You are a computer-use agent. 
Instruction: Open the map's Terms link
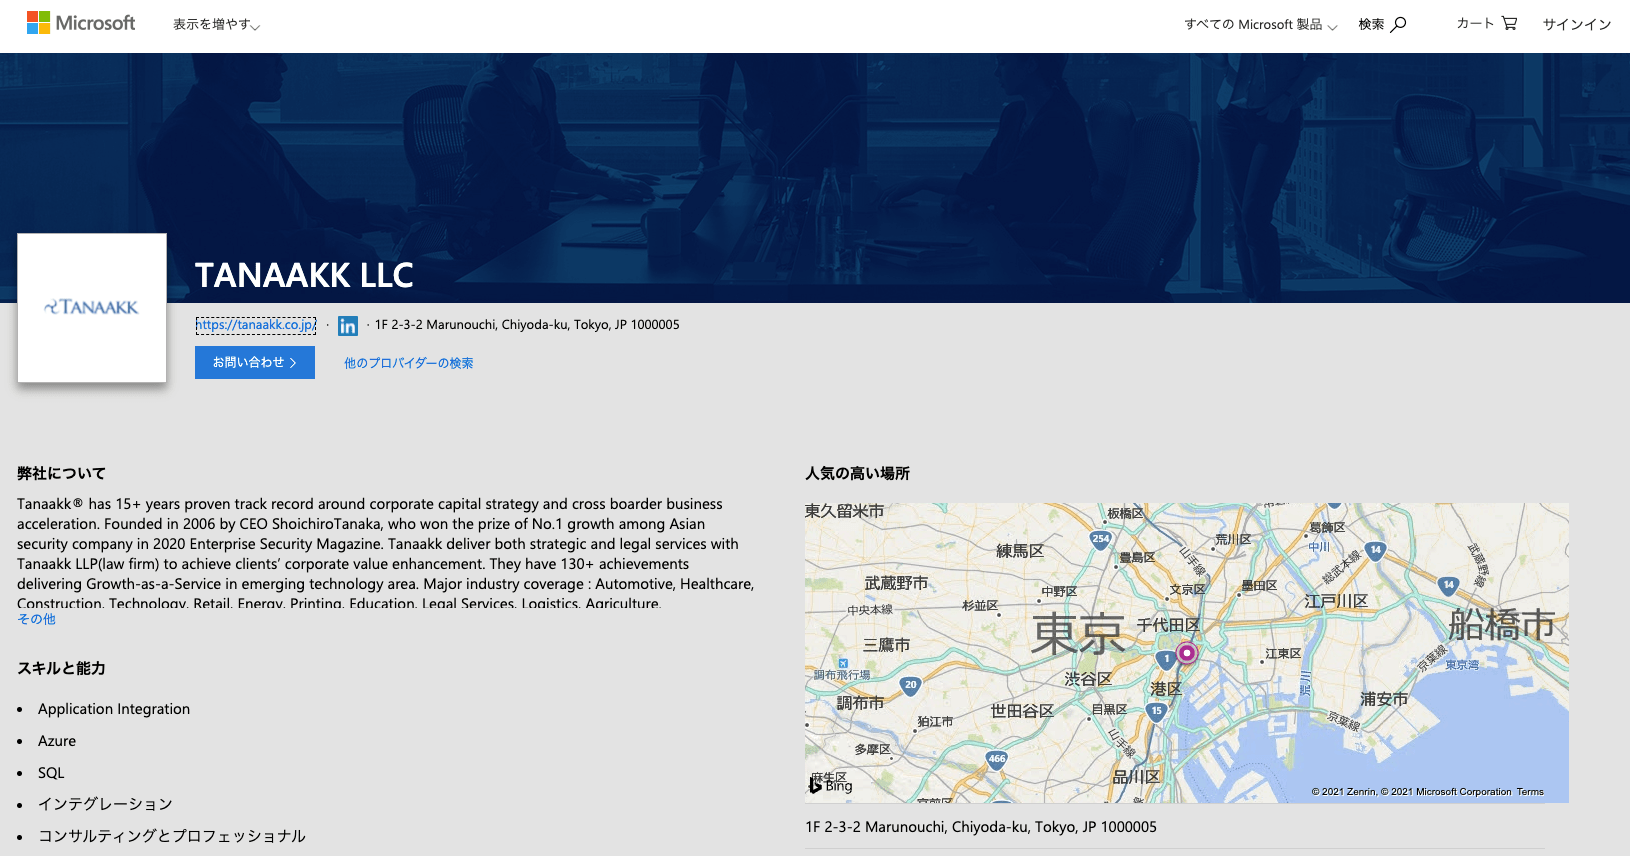[1530, 792]
